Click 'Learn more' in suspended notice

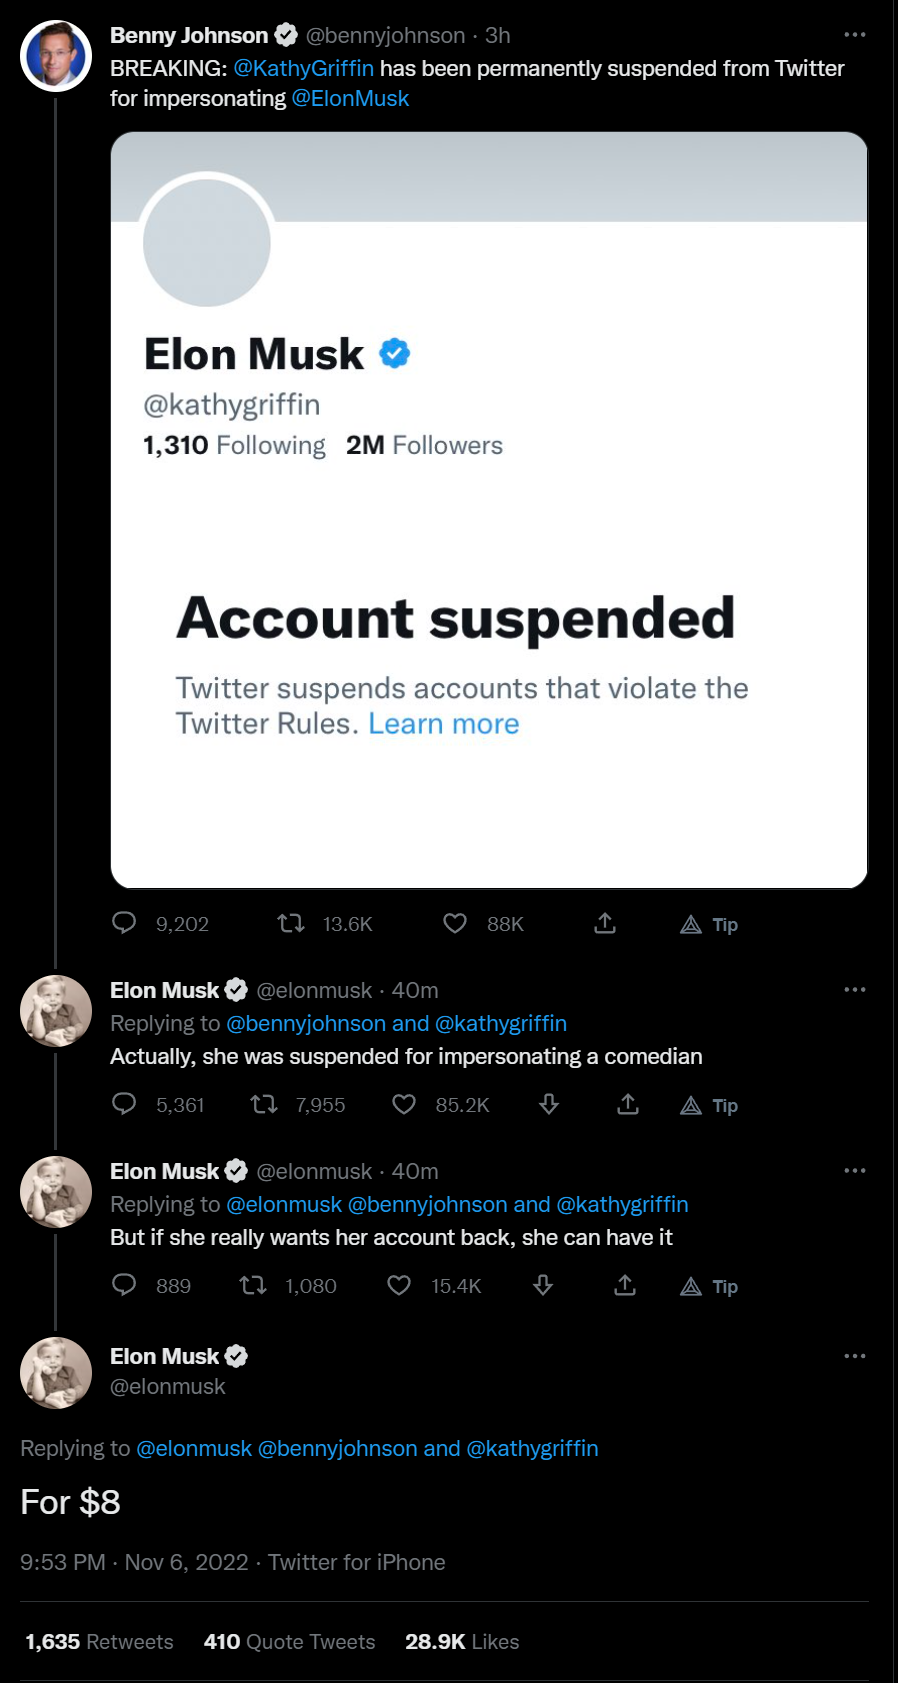tap(443, 723)
